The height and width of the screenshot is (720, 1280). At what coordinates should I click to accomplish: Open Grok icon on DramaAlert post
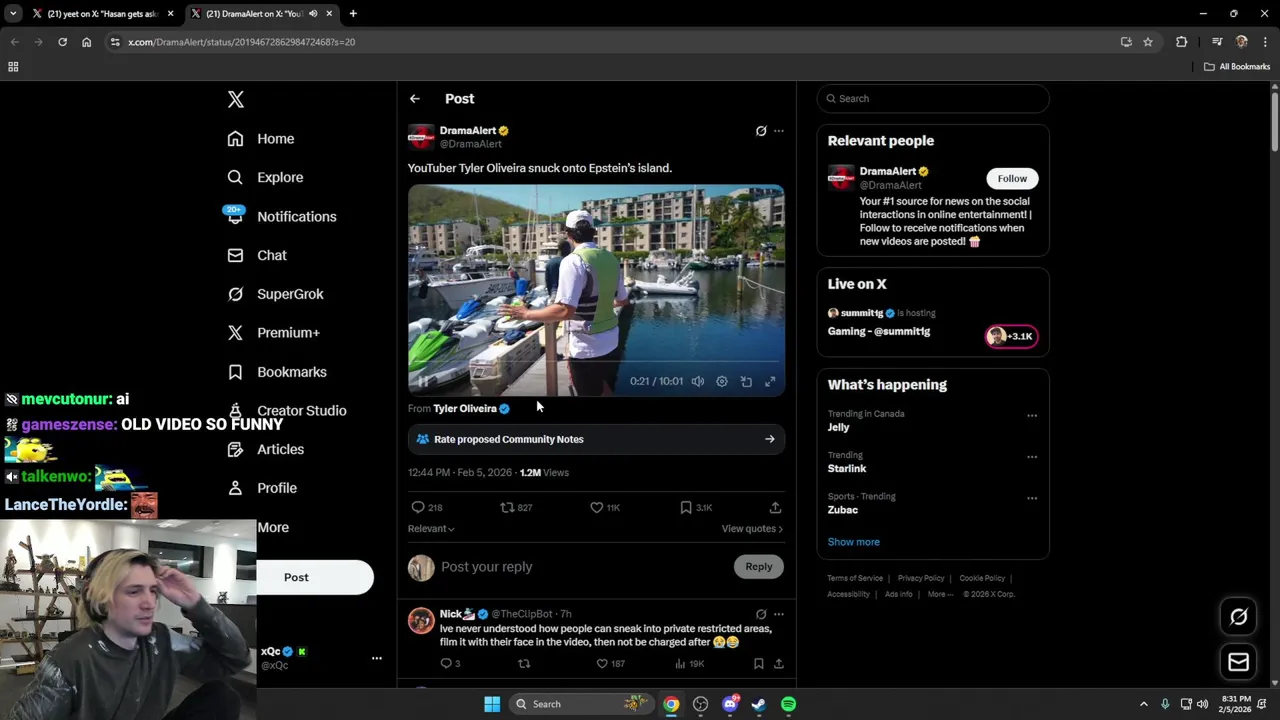point(761,131)
